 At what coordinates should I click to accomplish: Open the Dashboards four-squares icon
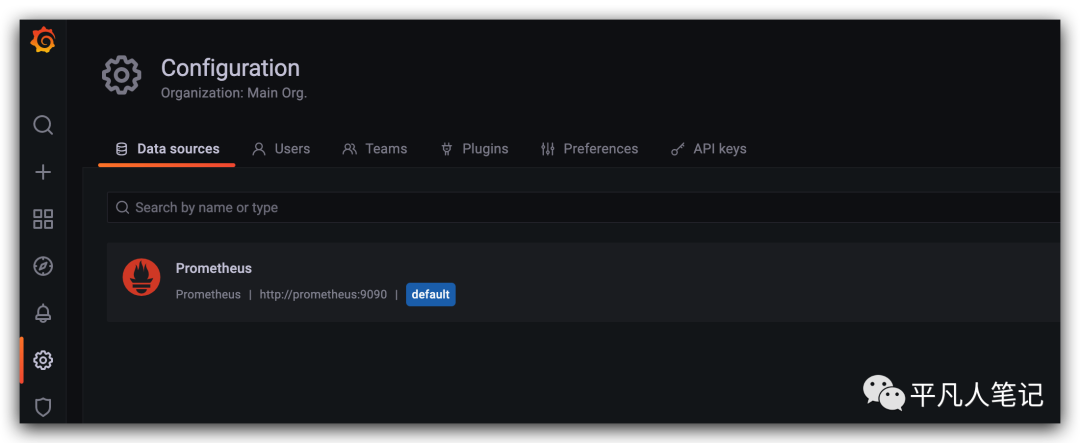[x=43, y=219]
